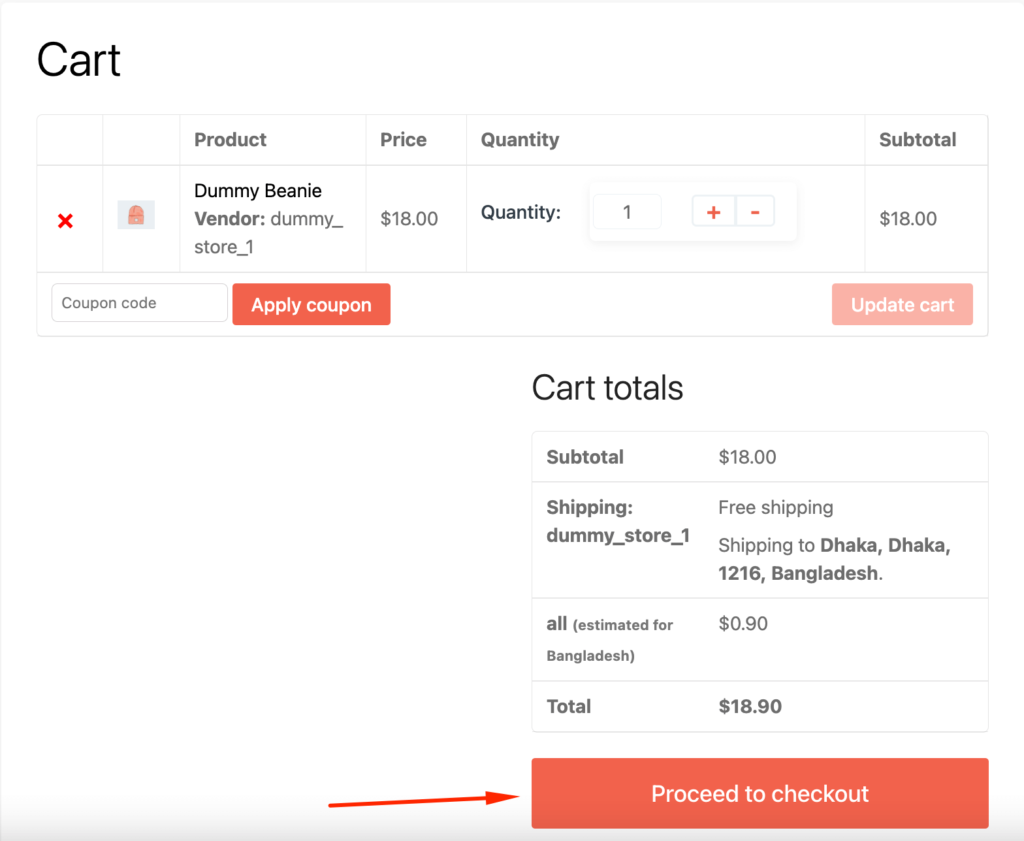This screenshot has height=841, width=1024.
Task: Focus the quantity number field
Action: point(627,212)
